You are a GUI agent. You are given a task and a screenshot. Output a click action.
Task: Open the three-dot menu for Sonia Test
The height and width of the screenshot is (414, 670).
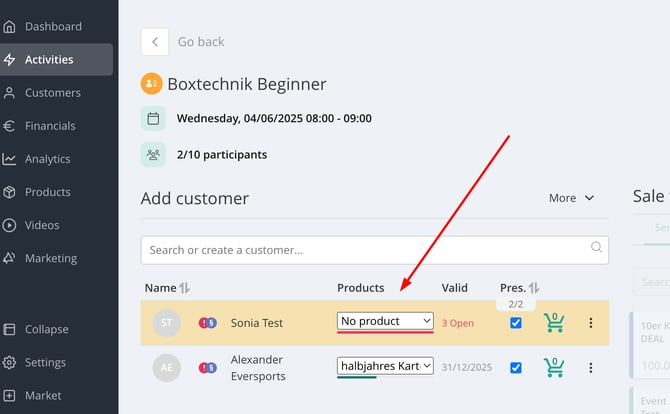point(591,323)
